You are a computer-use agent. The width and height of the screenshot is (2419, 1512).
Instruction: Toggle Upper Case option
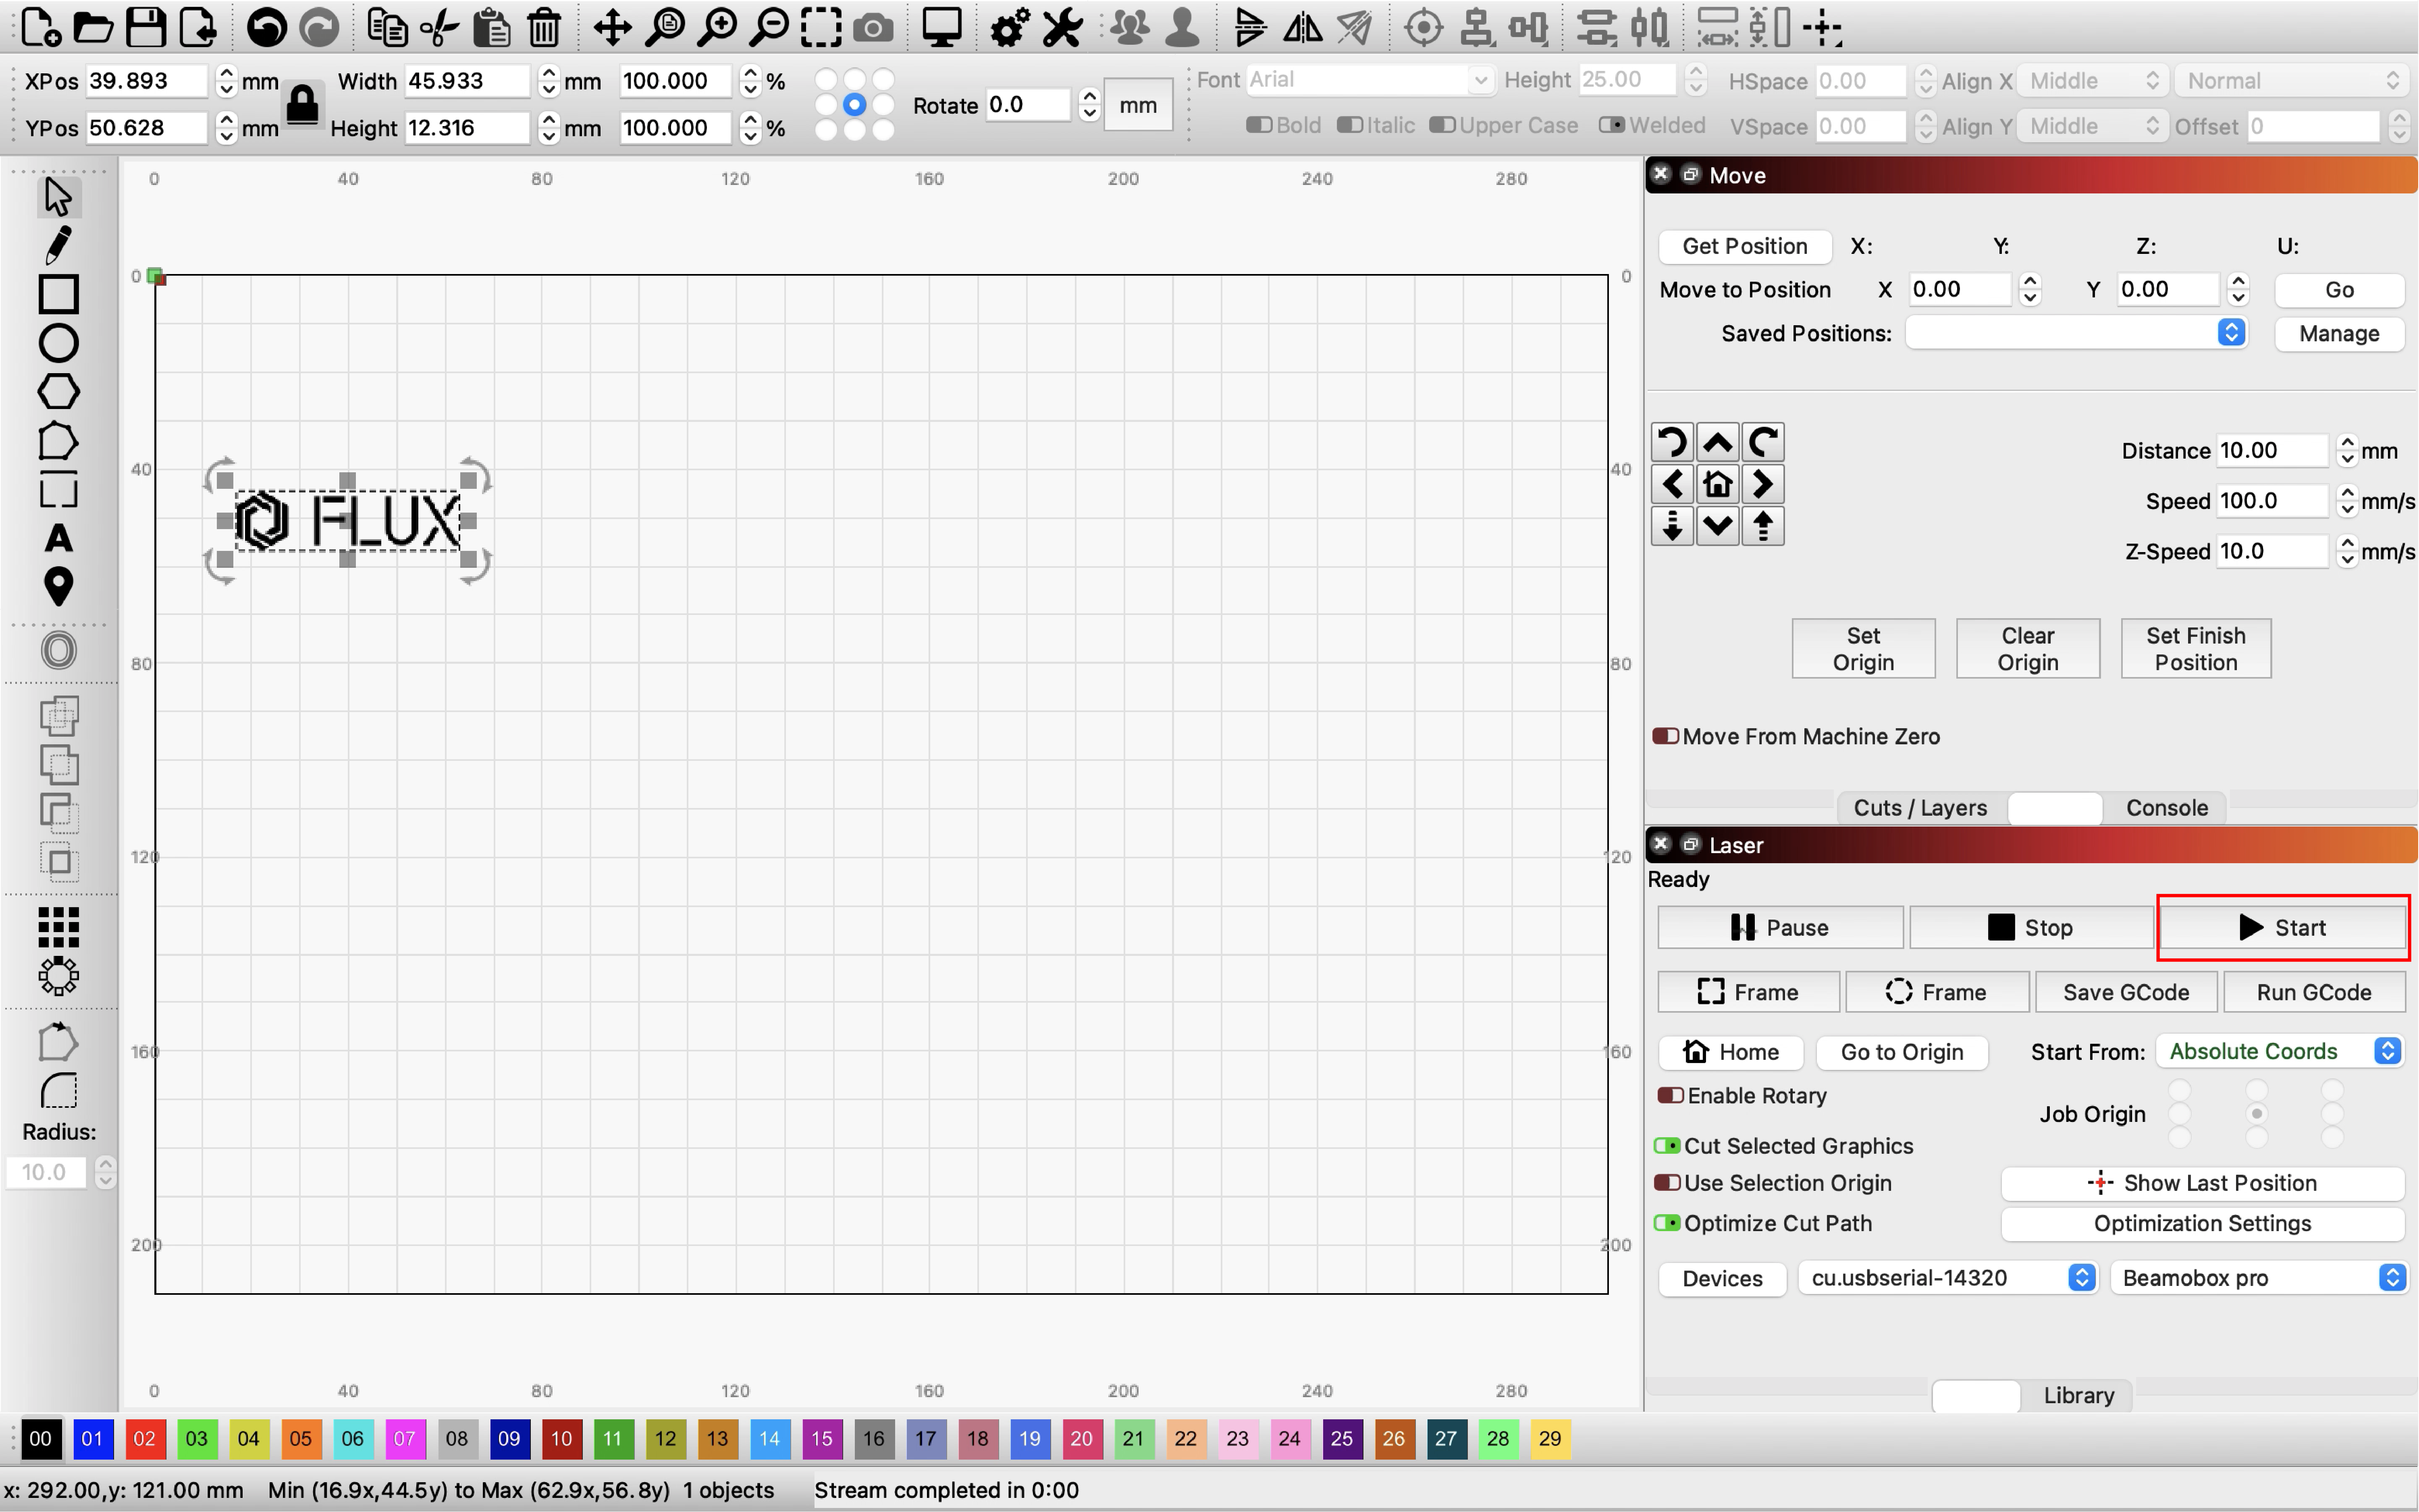point(1442,125)
